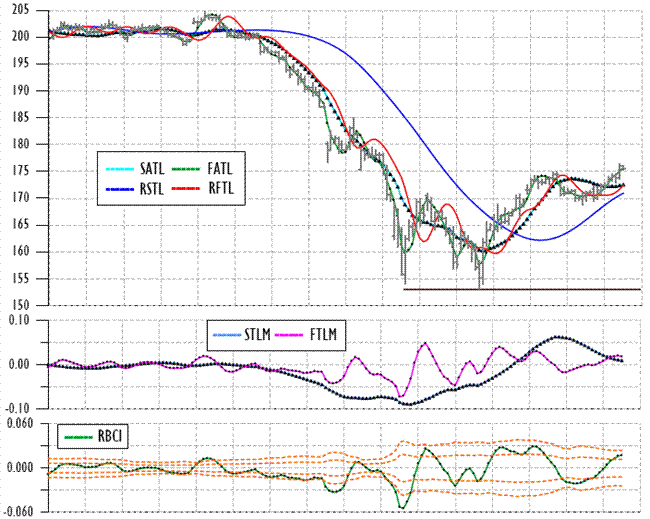Click the RFTL legend label
This screenshot has width=650, height=519.
point(221,188)
